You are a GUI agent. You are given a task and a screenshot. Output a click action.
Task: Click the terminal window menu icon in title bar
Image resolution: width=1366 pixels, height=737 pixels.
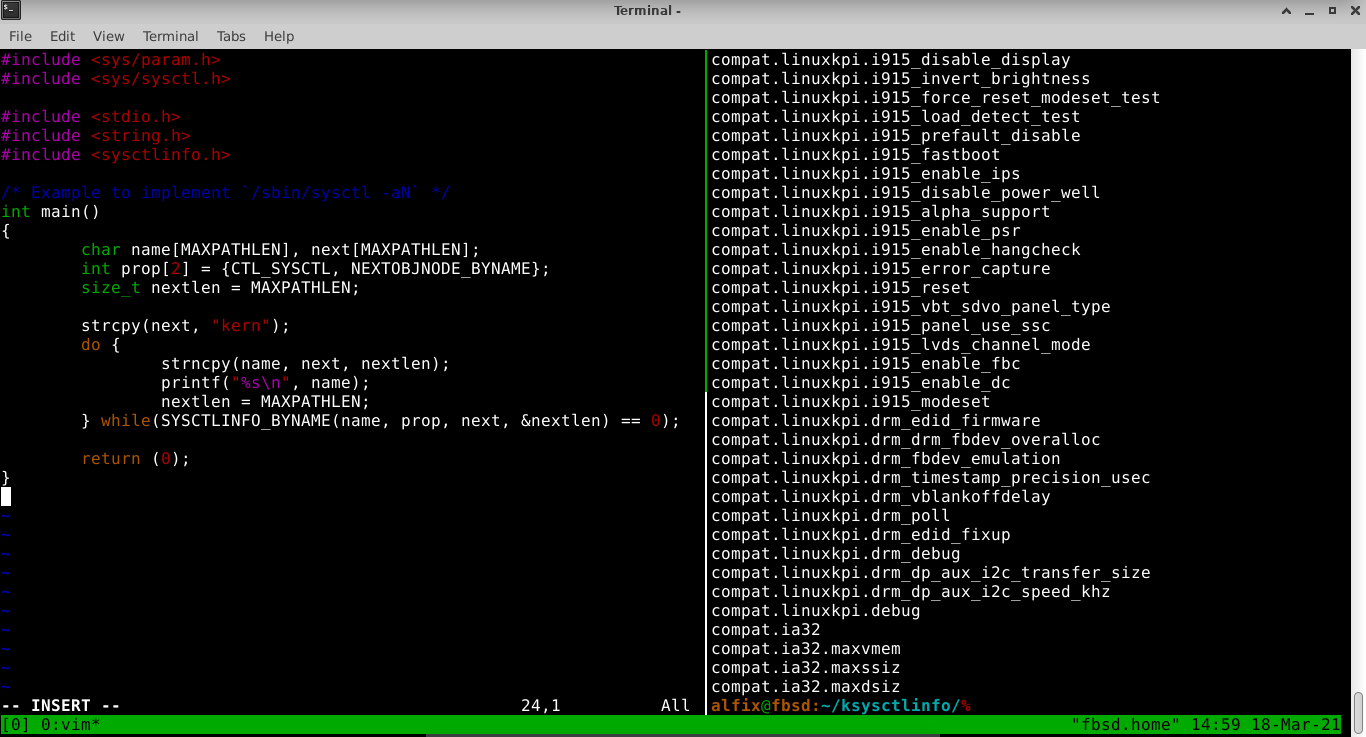click(11, 11)
